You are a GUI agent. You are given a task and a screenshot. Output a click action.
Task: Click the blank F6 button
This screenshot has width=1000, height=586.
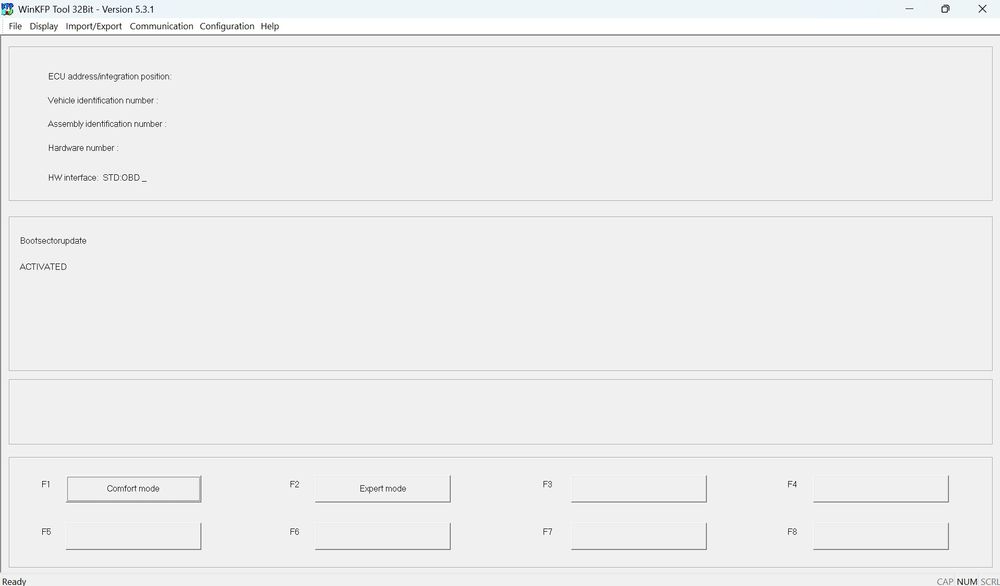coord(383,536)
